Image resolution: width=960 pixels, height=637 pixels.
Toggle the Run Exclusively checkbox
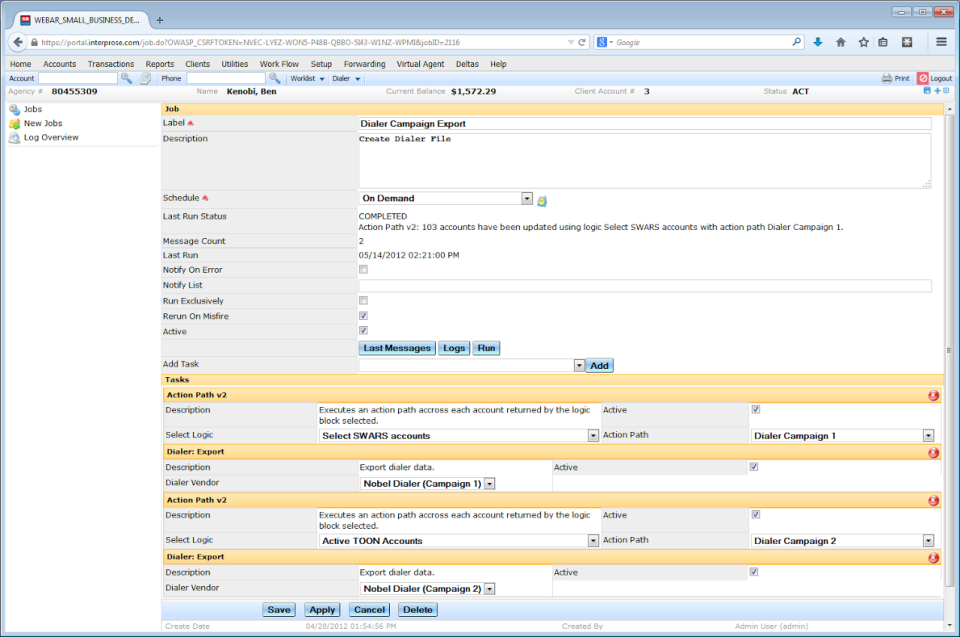(363, 300)
